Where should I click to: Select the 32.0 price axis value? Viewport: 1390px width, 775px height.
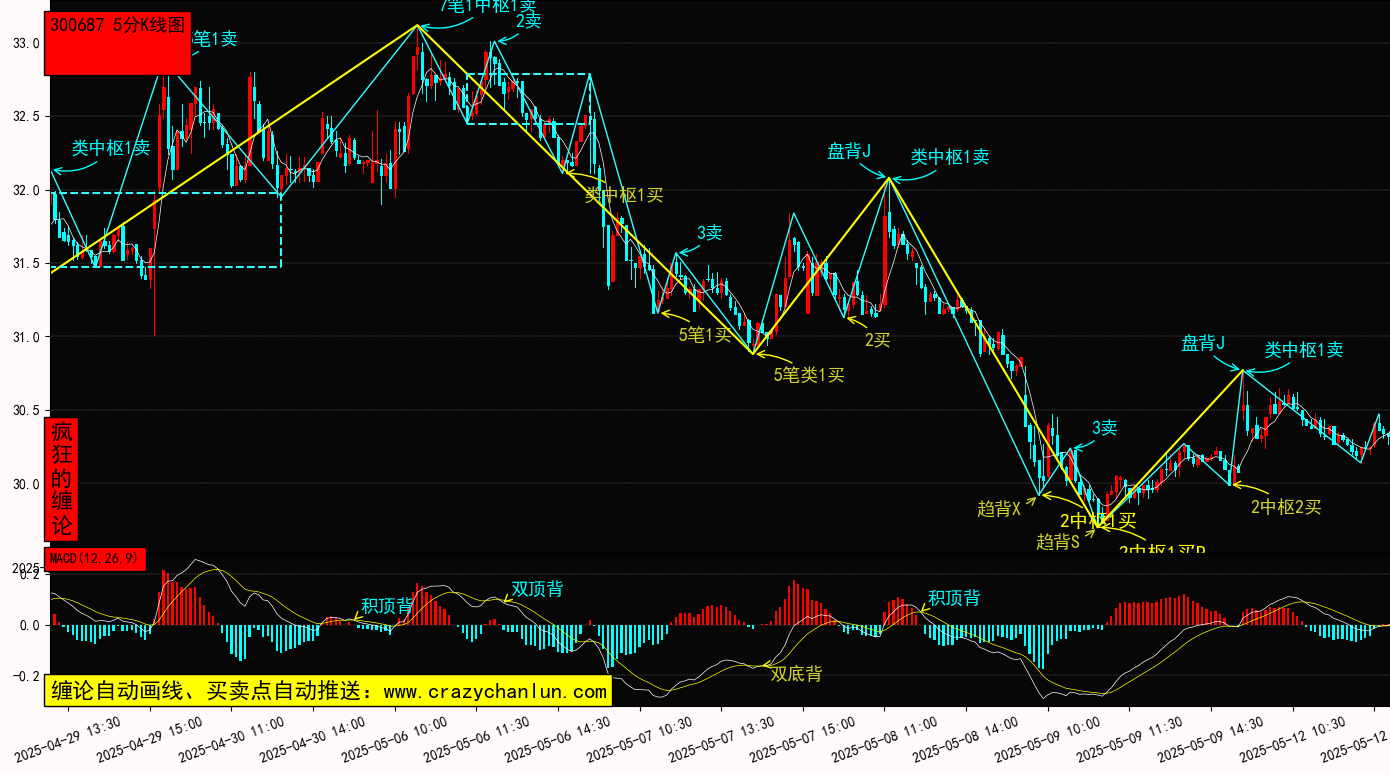[x=26, y=190]
